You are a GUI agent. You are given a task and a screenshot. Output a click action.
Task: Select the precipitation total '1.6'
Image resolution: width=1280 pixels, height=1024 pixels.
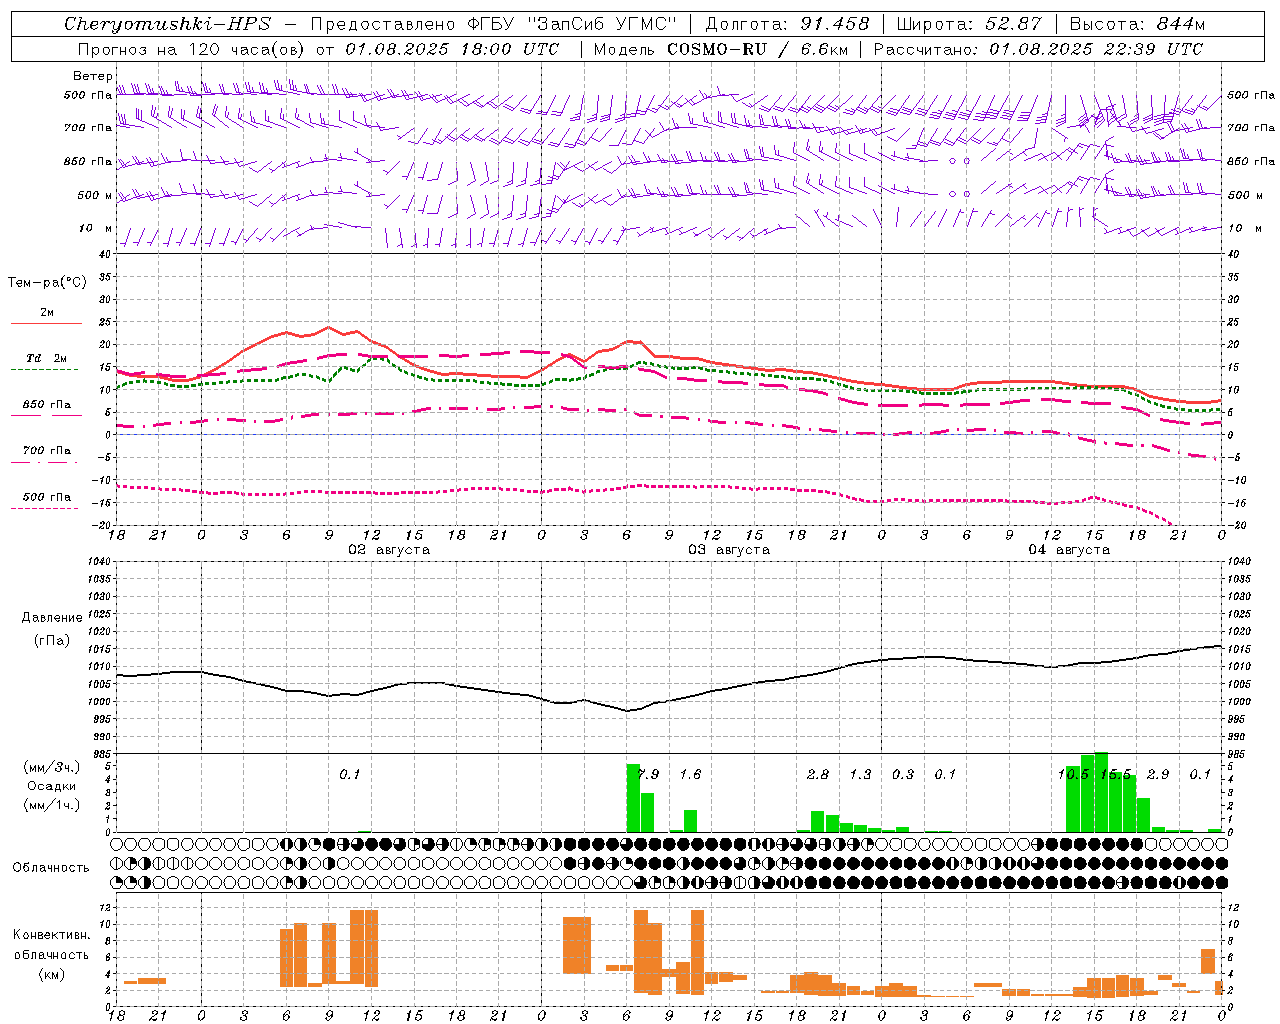690,774
